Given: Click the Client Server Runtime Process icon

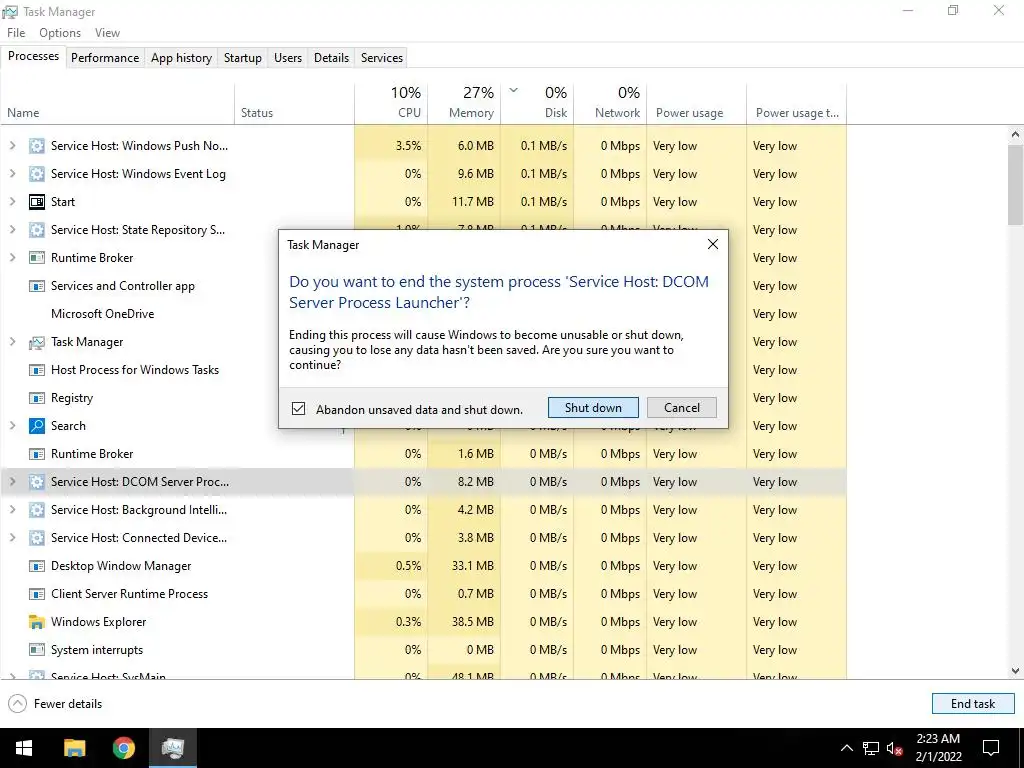Looking at the screenshot, I should 37,594.
